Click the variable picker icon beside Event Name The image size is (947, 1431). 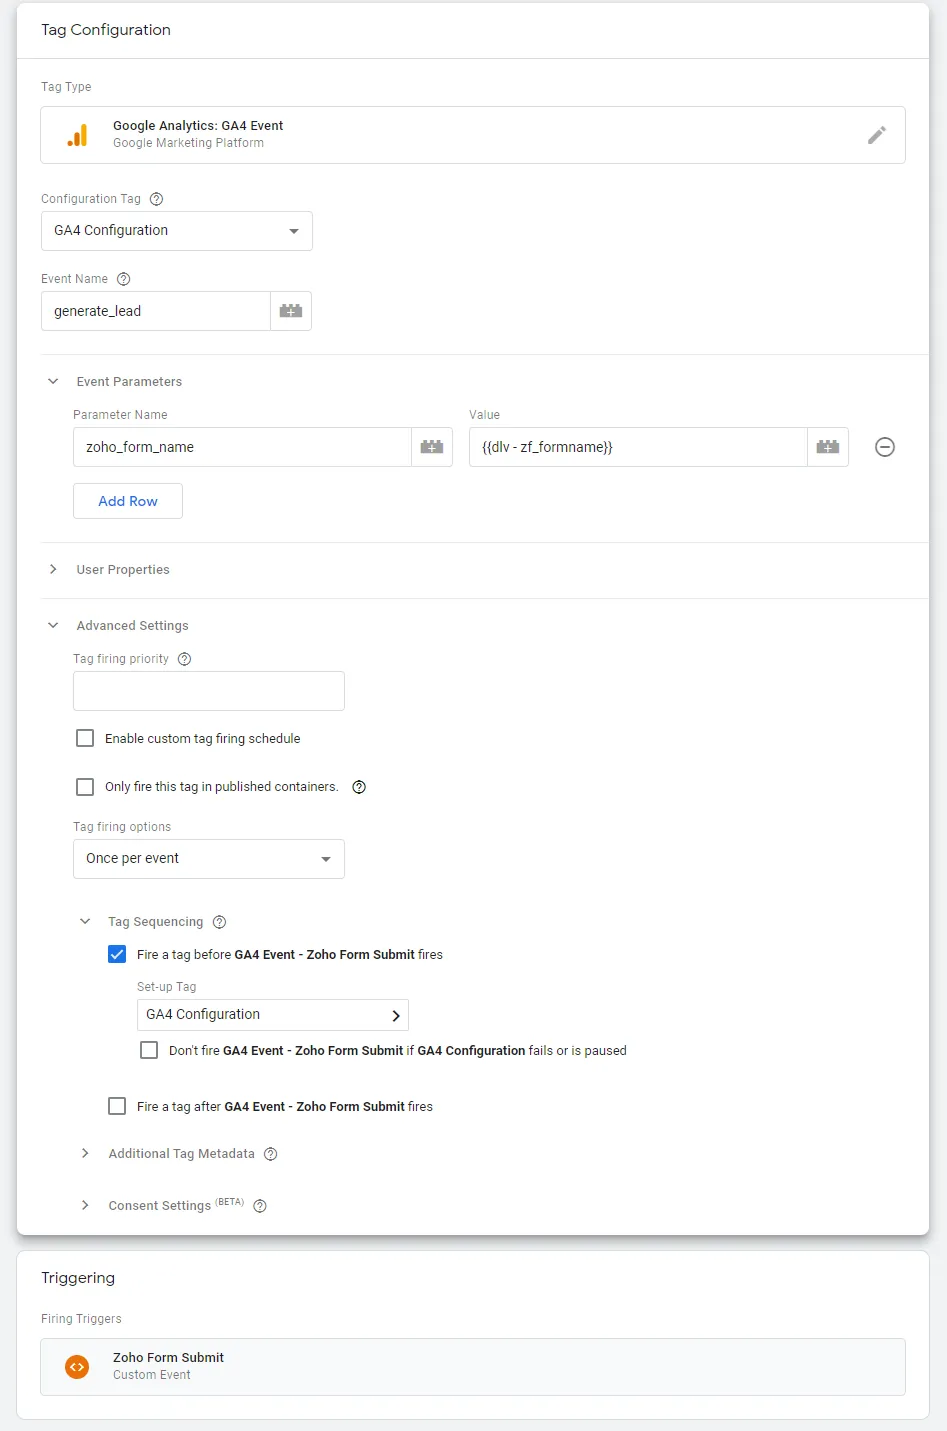(x=291, y=311)
